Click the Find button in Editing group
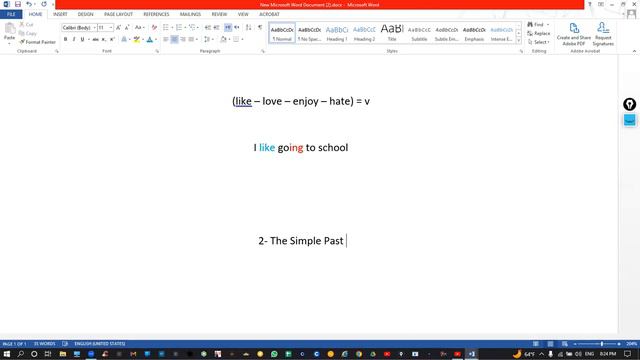640x360 pixels. [536, 24]
